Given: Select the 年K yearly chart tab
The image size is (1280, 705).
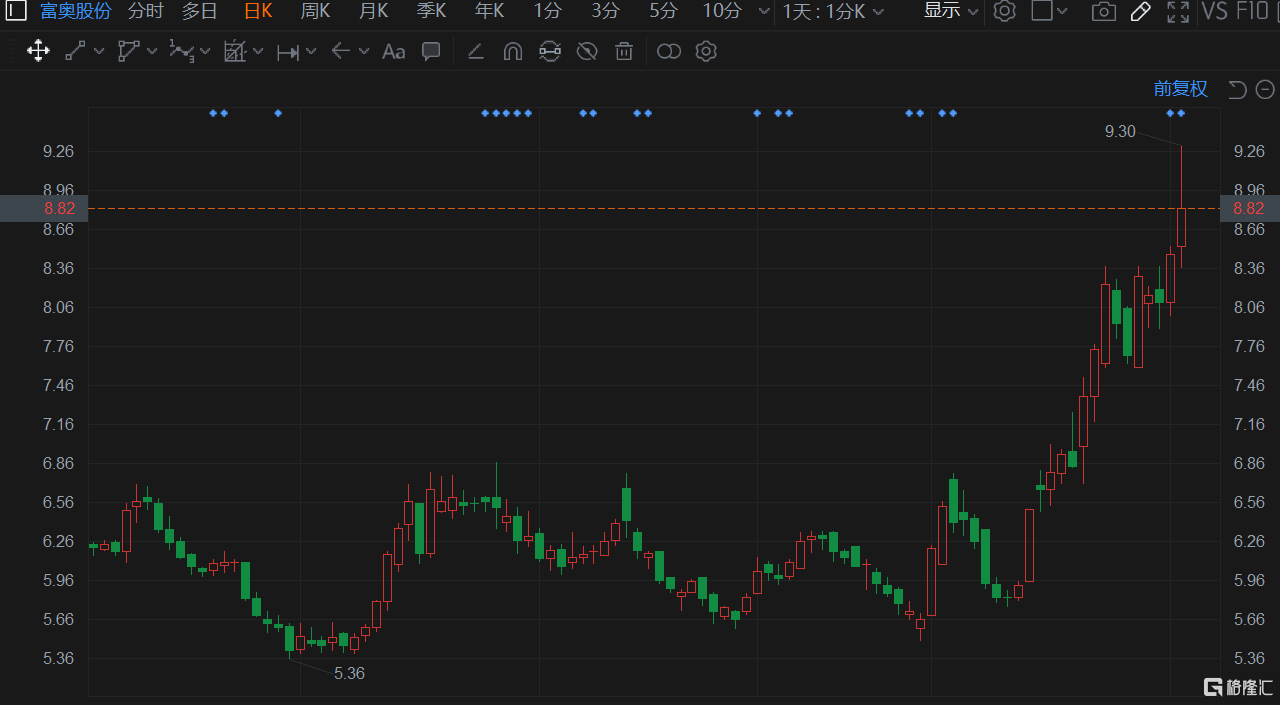Looking at the screenshot, I should [x=489, y=11].
